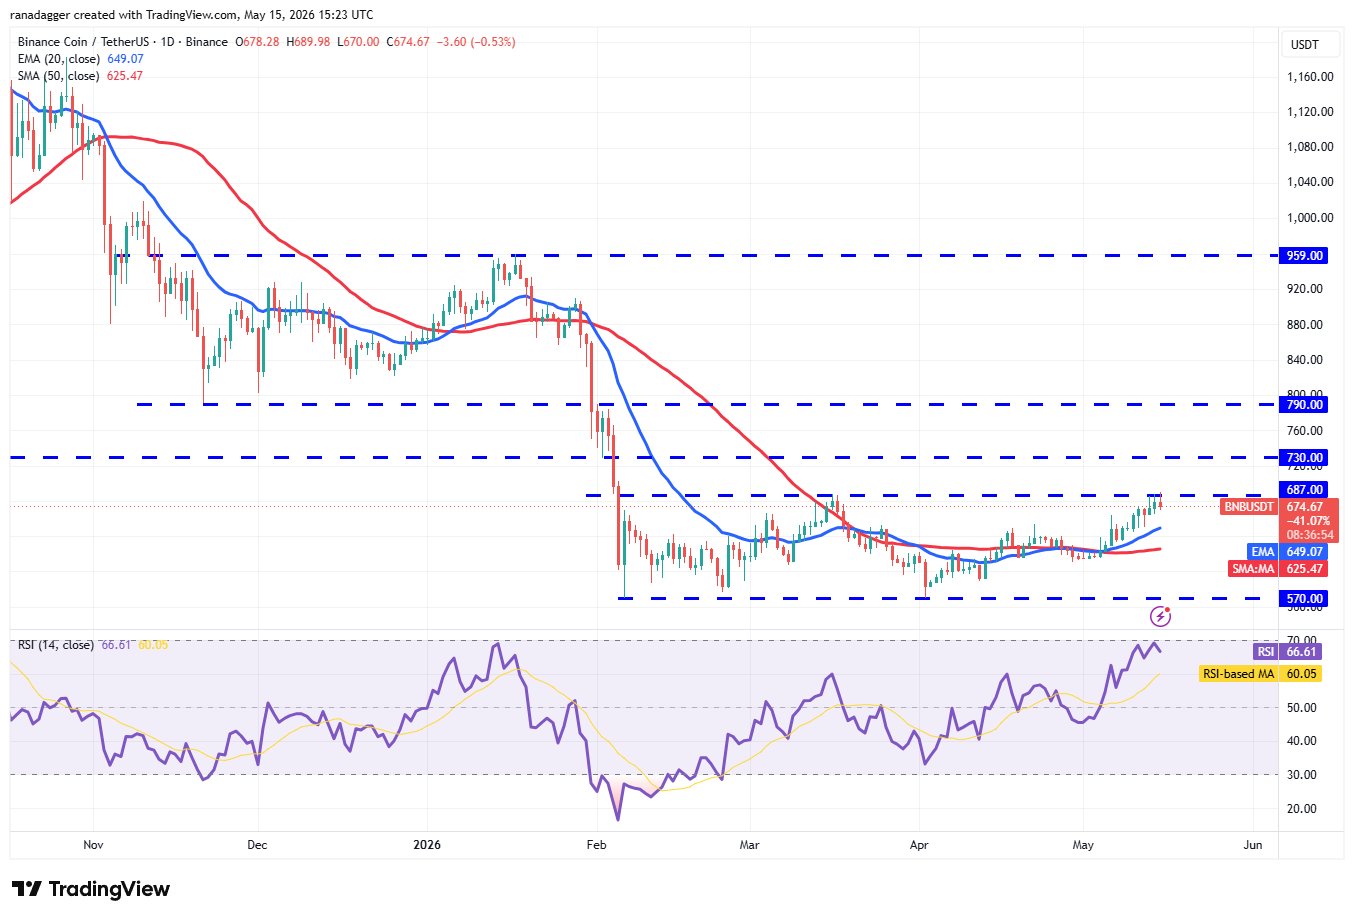Select the RSI 66.61 axis label

[x=1288, y=652]
